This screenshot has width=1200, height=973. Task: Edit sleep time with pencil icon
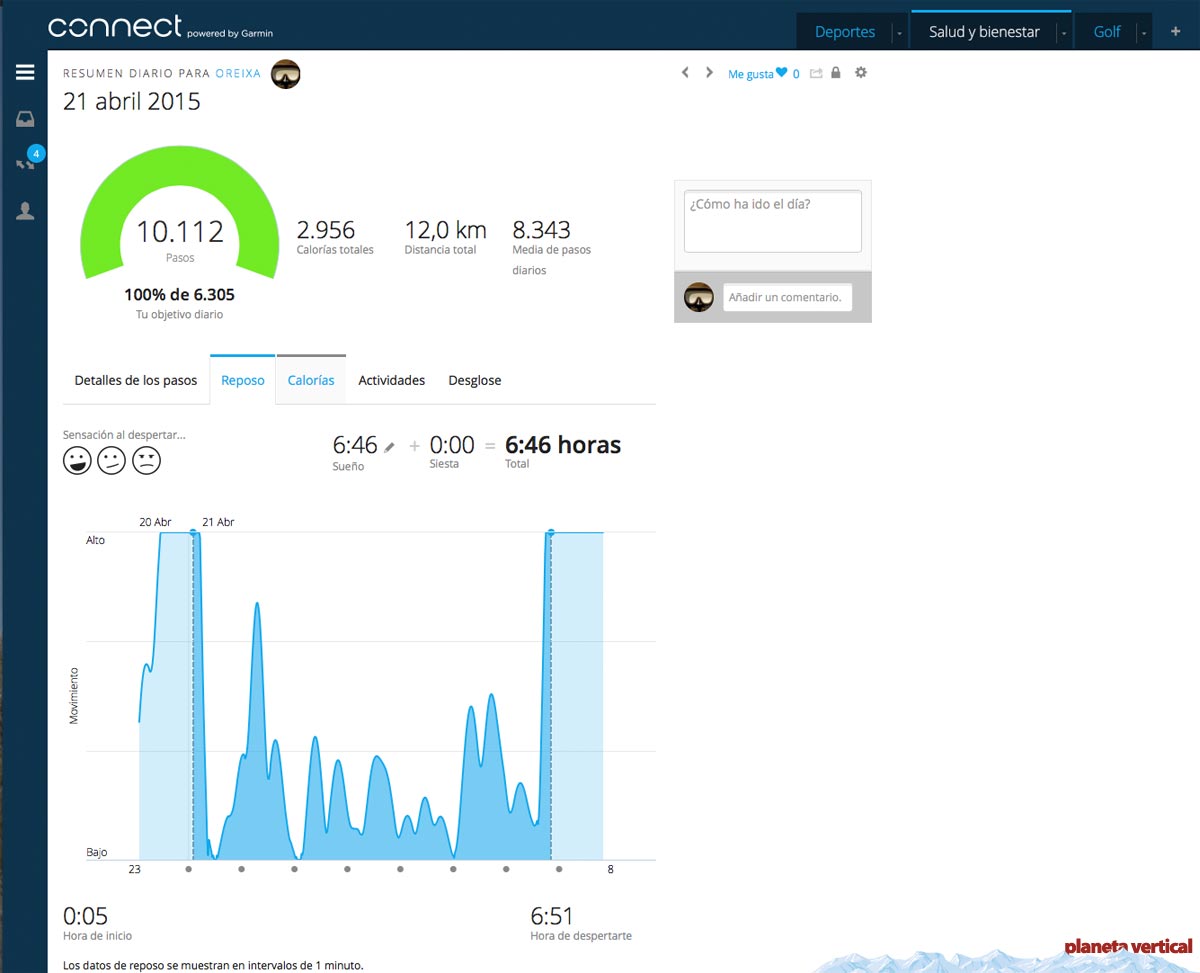389,447
